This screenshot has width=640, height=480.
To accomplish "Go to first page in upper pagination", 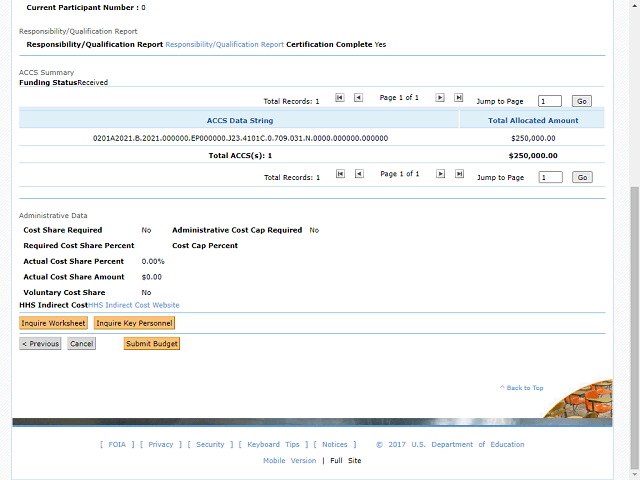I will (x=340, y=98).
